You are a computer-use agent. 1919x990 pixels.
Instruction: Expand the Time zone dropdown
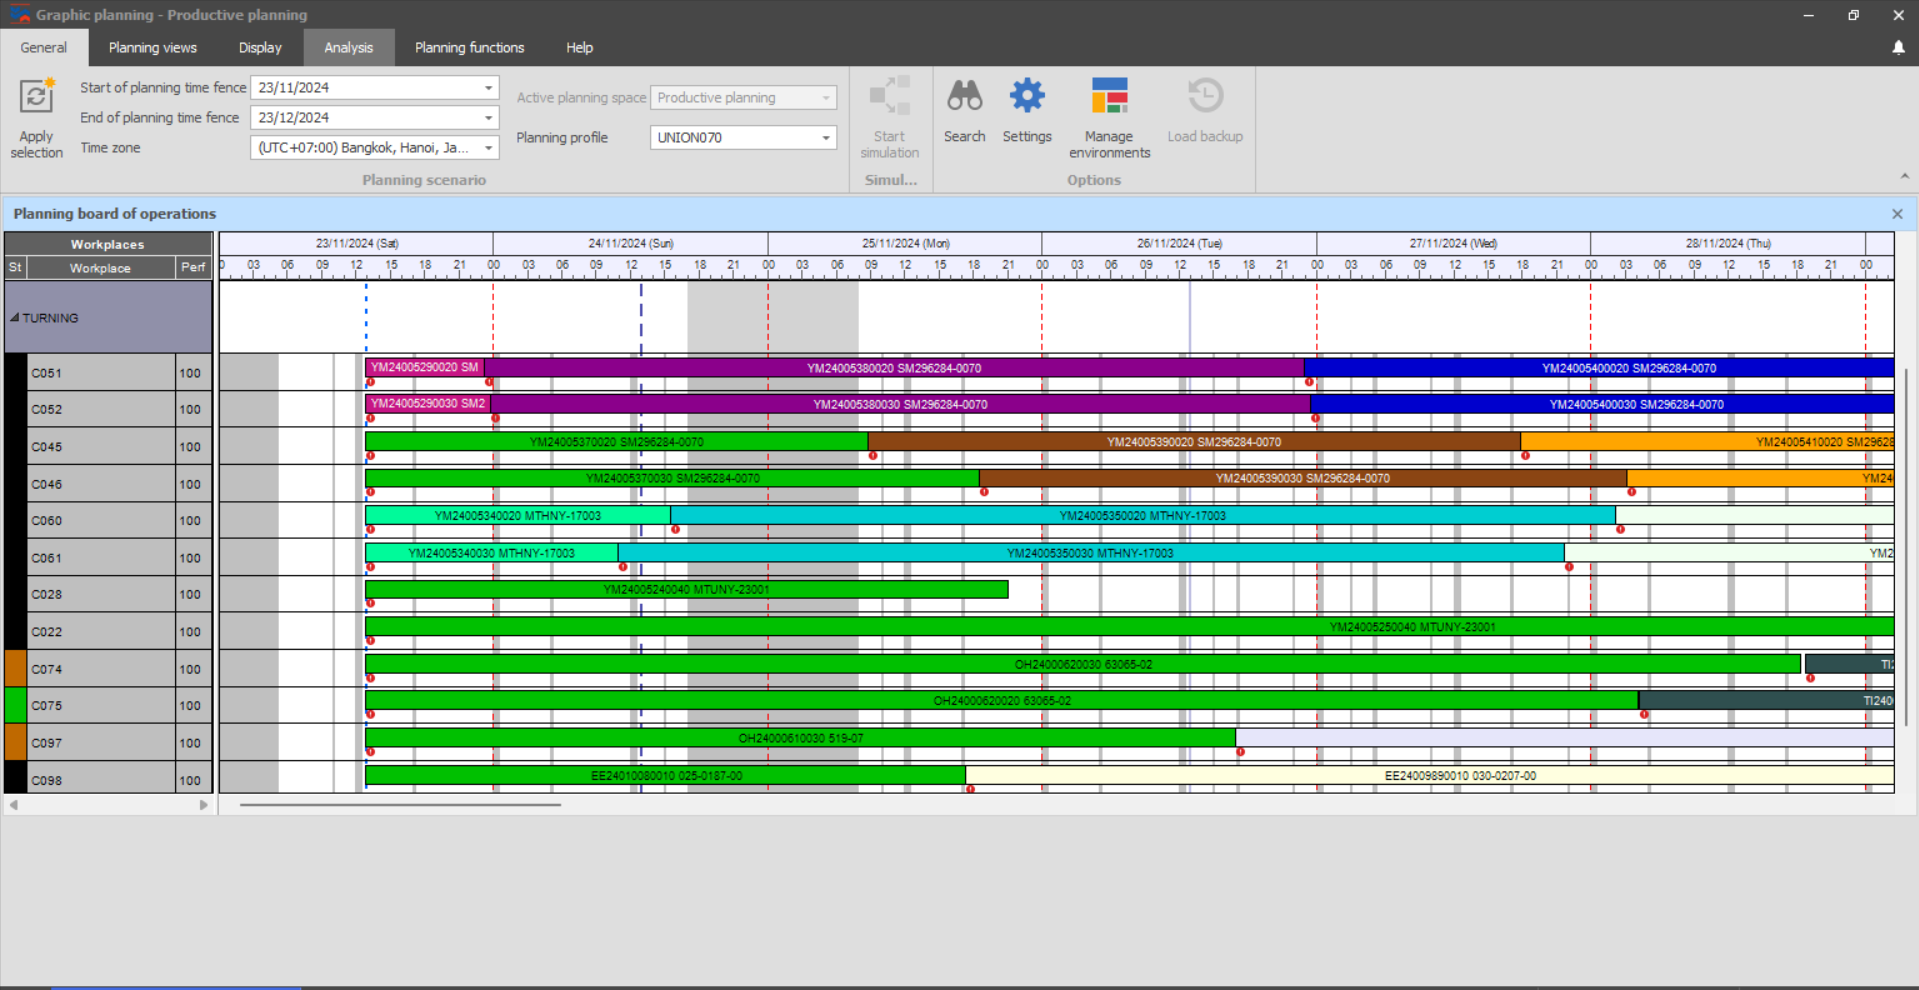[488, 148]
